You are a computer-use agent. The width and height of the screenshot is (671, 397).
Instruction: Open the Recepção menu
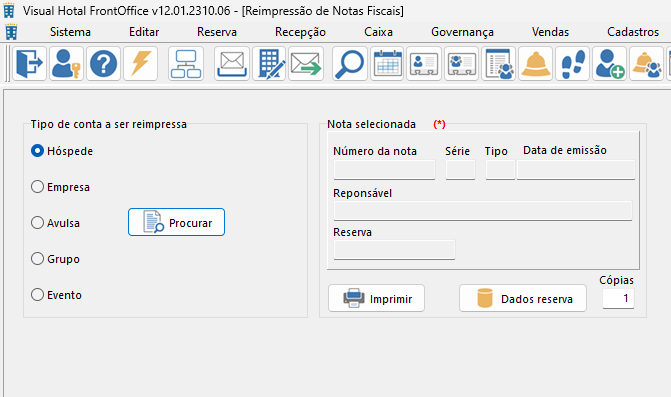[x=300, y=32]
